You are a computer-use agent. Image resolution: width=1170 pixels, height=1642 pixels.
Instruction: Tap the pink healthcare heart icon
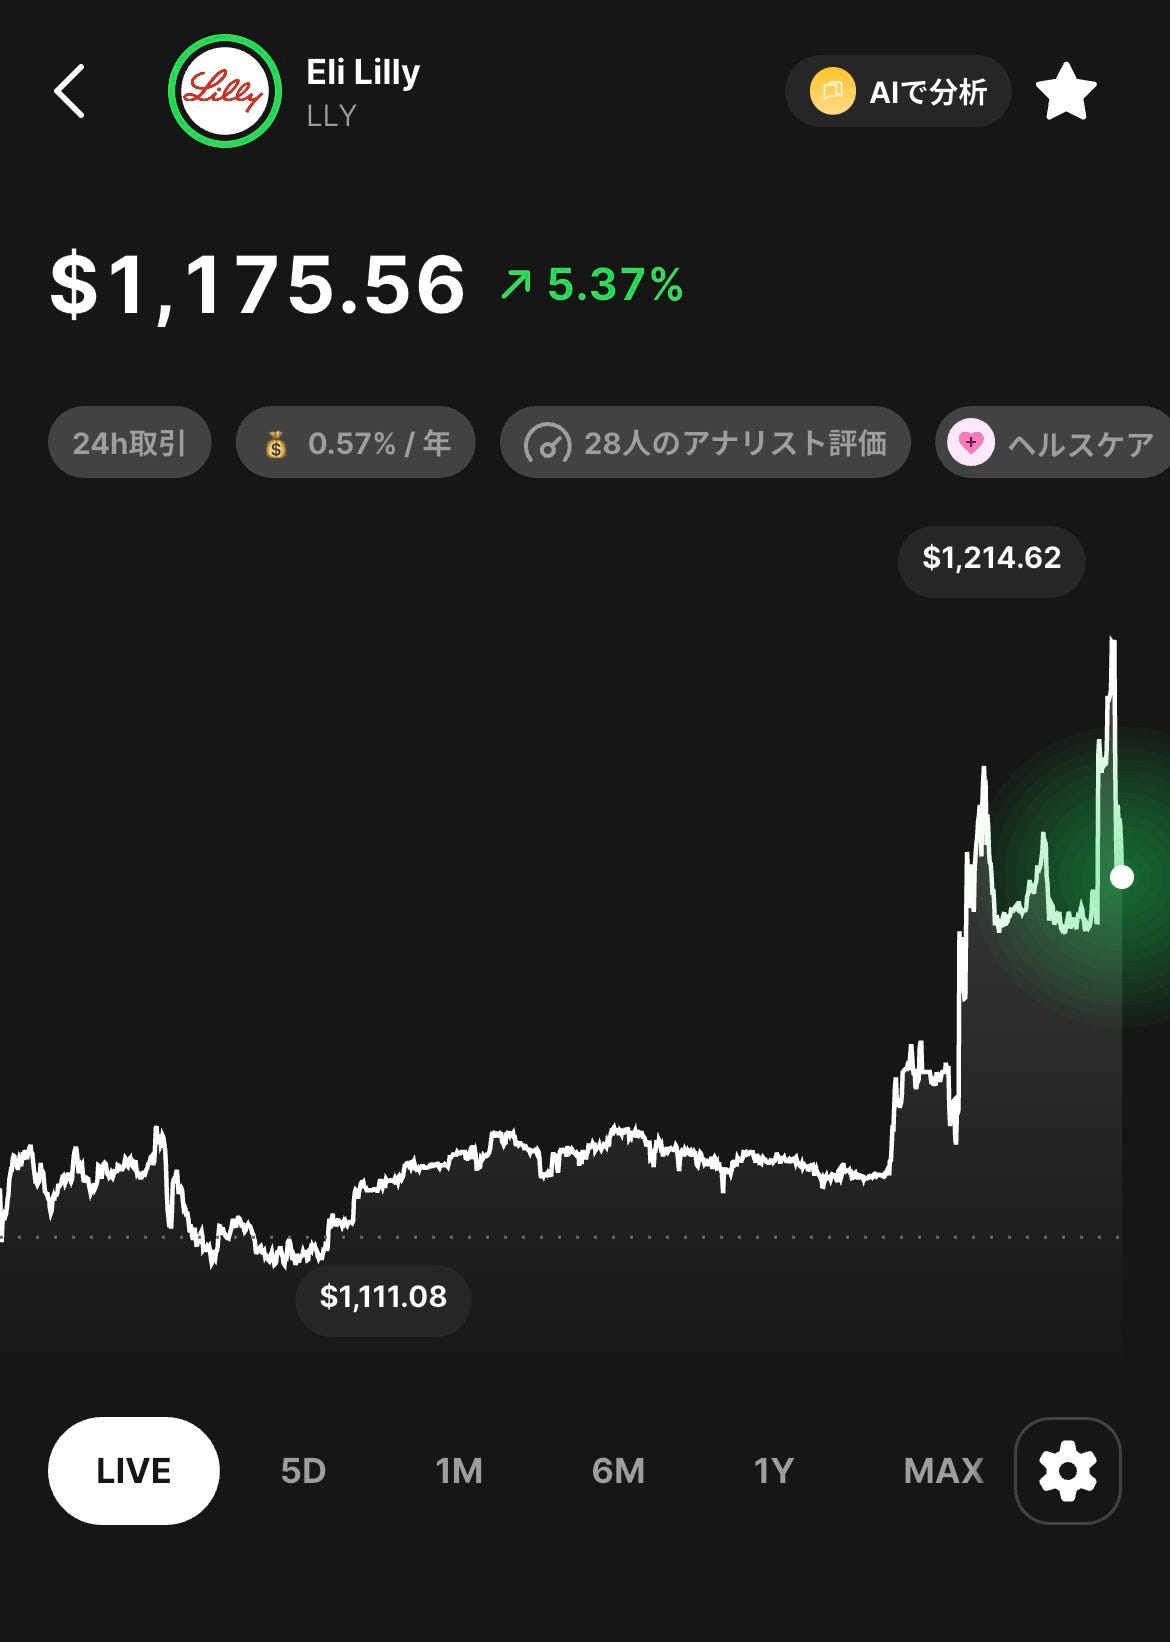click(971, 442)
